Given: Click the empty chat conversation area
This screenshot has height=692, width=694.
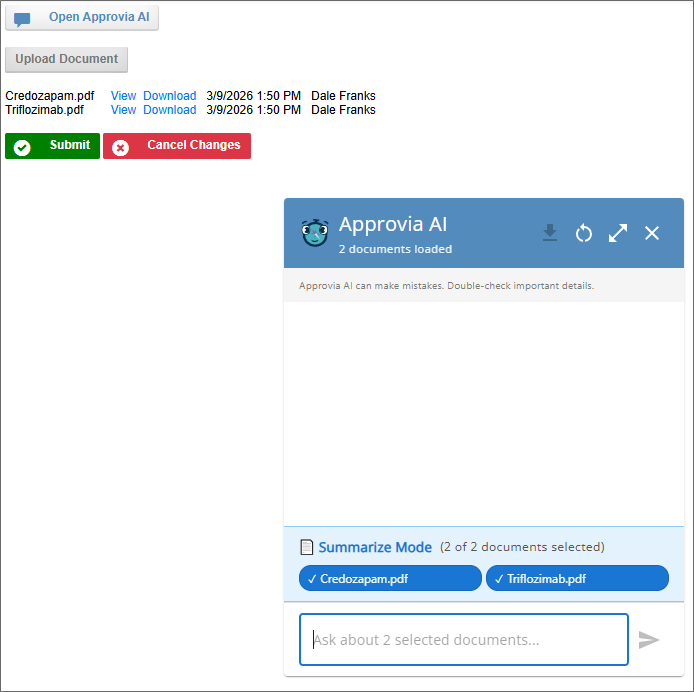Looking at the screenshot, I should (484, 412).
